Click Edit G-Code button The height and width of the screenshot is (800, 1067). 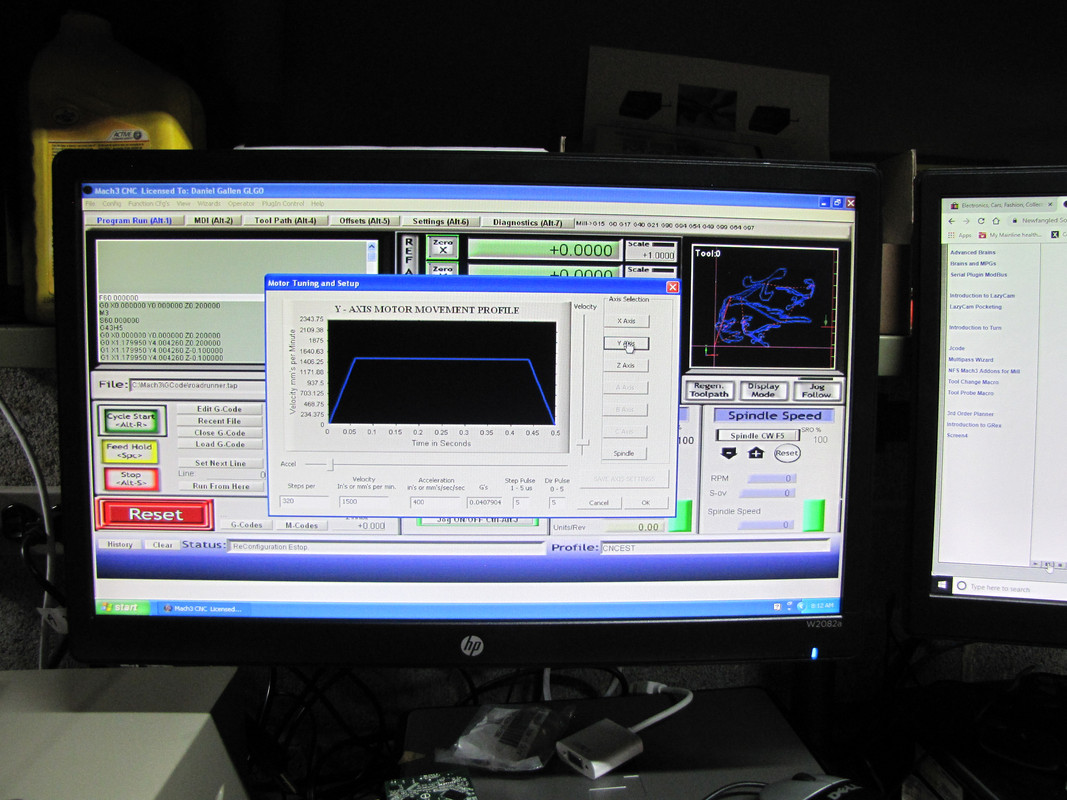tap(219, 409)
